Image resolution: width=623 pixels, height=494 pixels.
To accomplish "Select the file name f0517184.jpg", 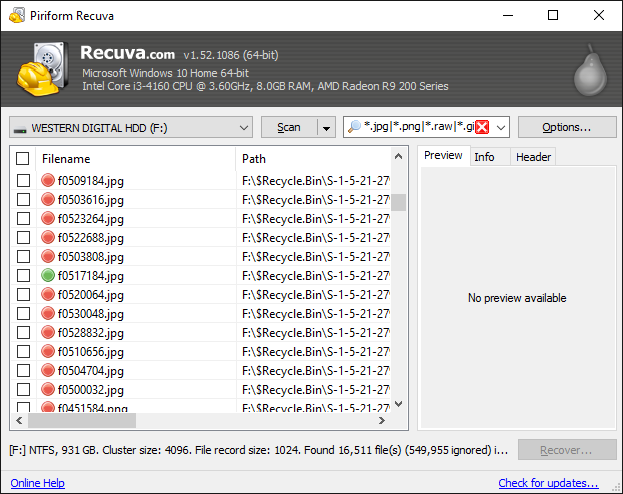I will (x=91, y=275).
